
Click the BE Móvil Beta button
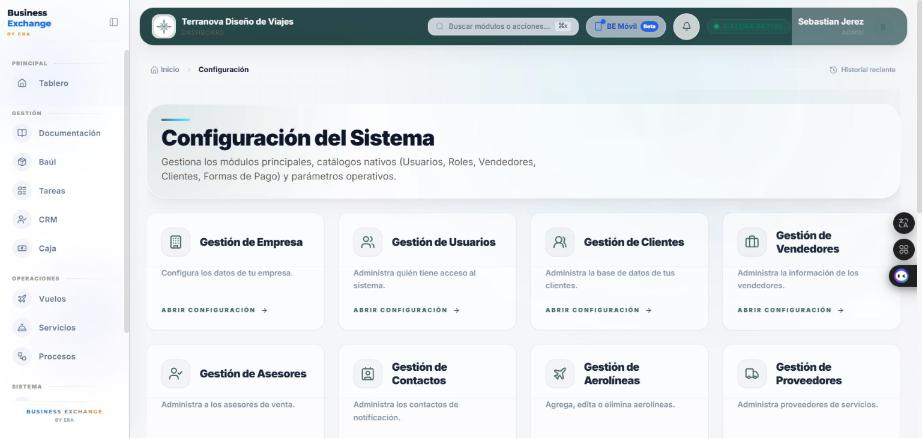tap(626, 26)
